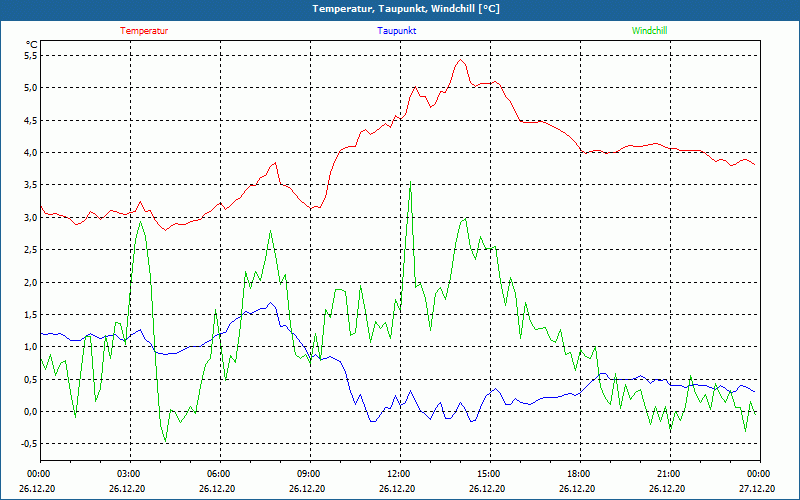Click the 5,0 y-axis value
The height and width of the screenshot is (500, 800).
(x=31, y=88)
